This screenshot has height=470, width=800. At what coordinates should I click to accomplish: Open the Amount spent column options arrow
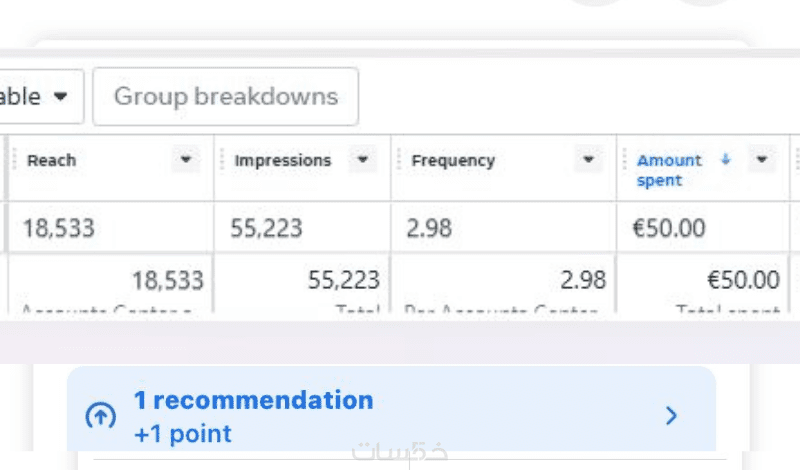763,160
